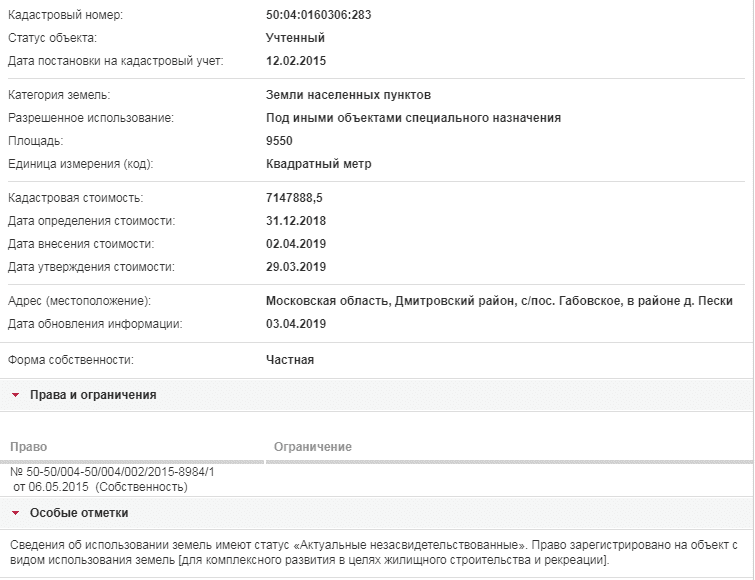This screenshot has width=755, height=580.
Task: Click Под иными объектами специального назначения
Action: click(x=413, y=118)
